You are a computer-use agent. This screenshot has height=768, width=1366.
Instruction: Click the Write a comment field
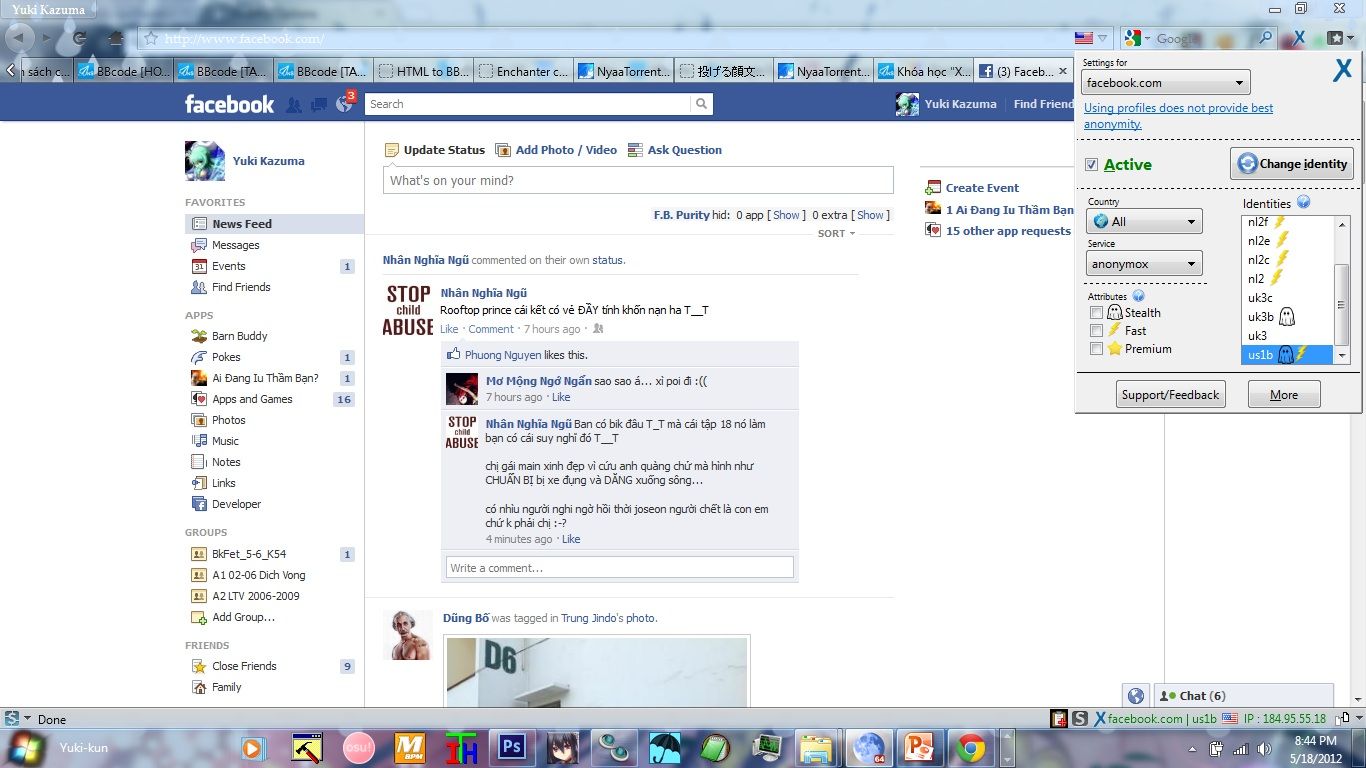(620, 568)
